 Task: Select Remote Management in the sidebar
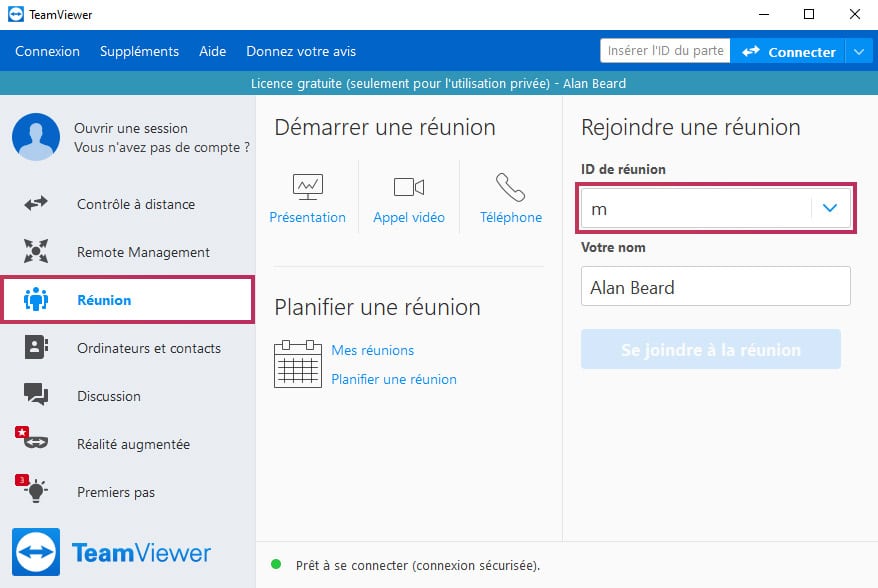(128, 252)
